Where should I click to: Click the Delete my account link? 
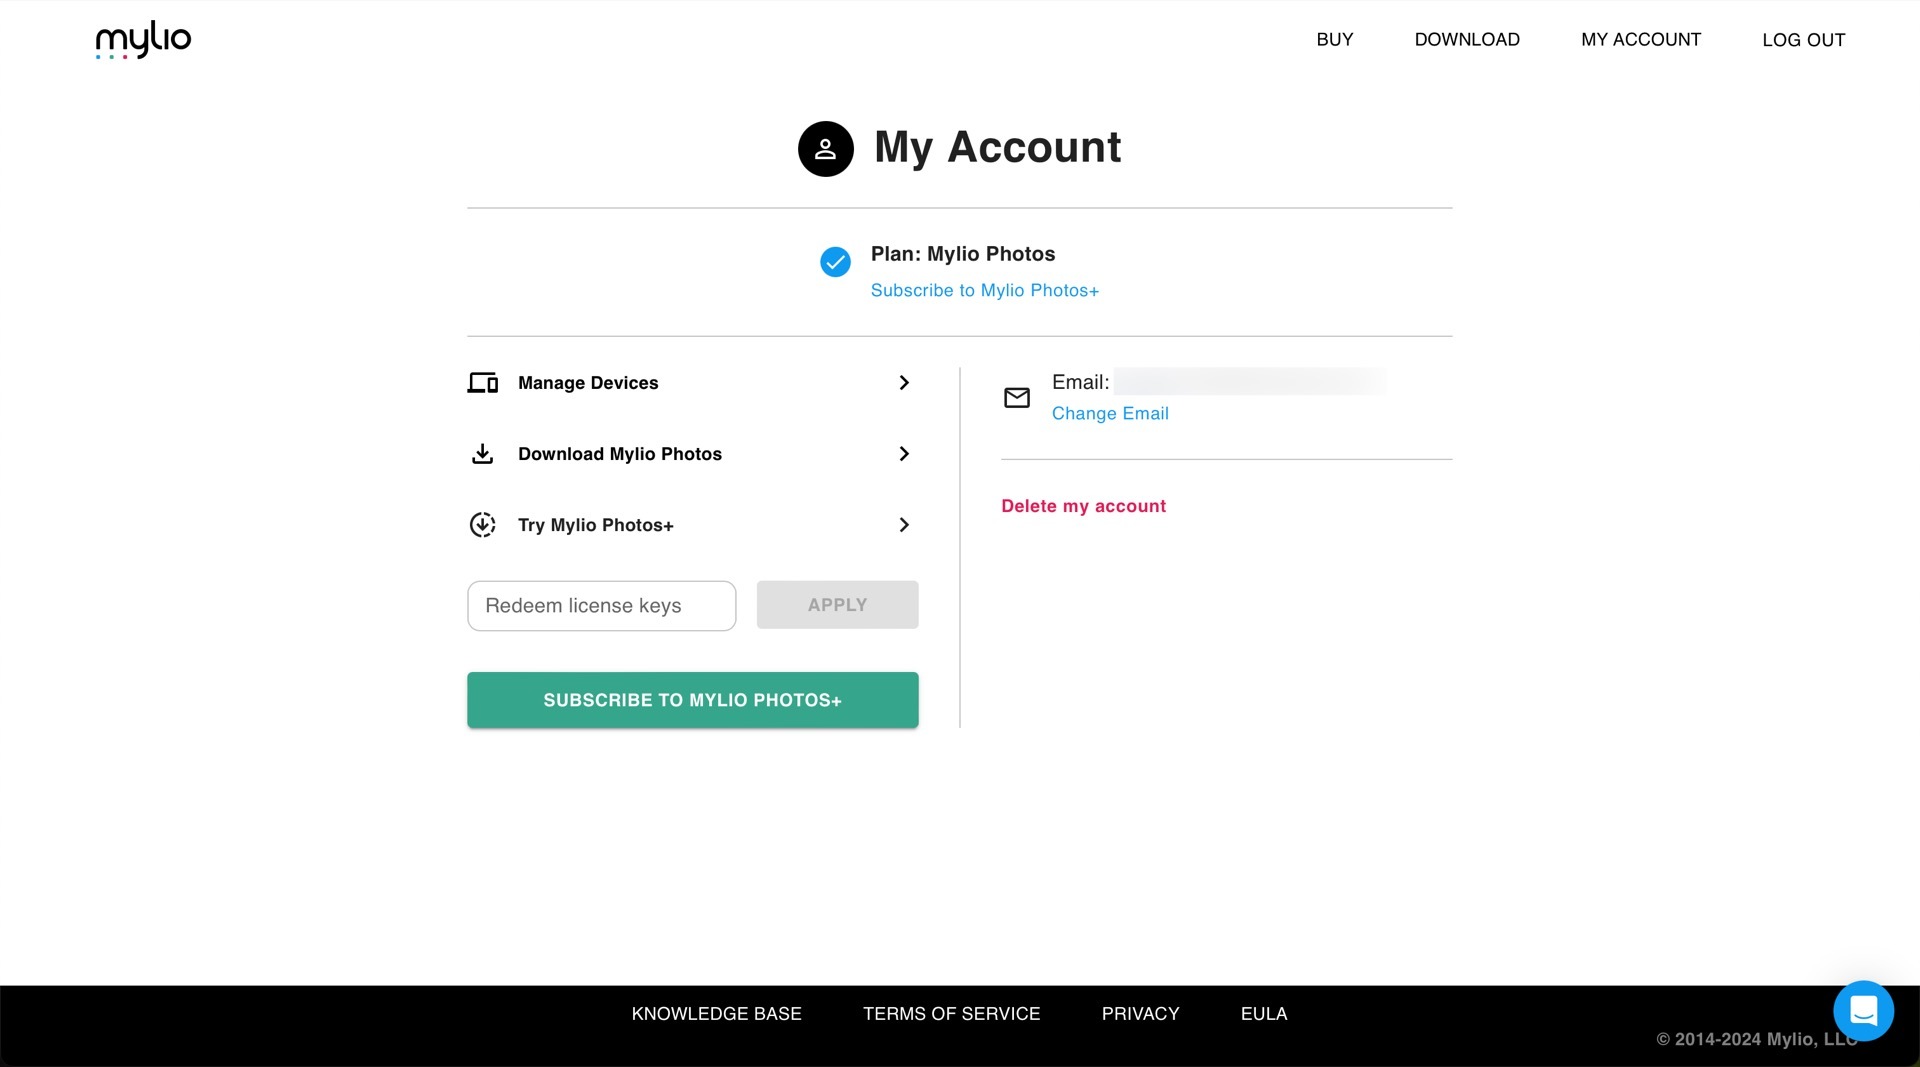click(x=1083, y=506)
